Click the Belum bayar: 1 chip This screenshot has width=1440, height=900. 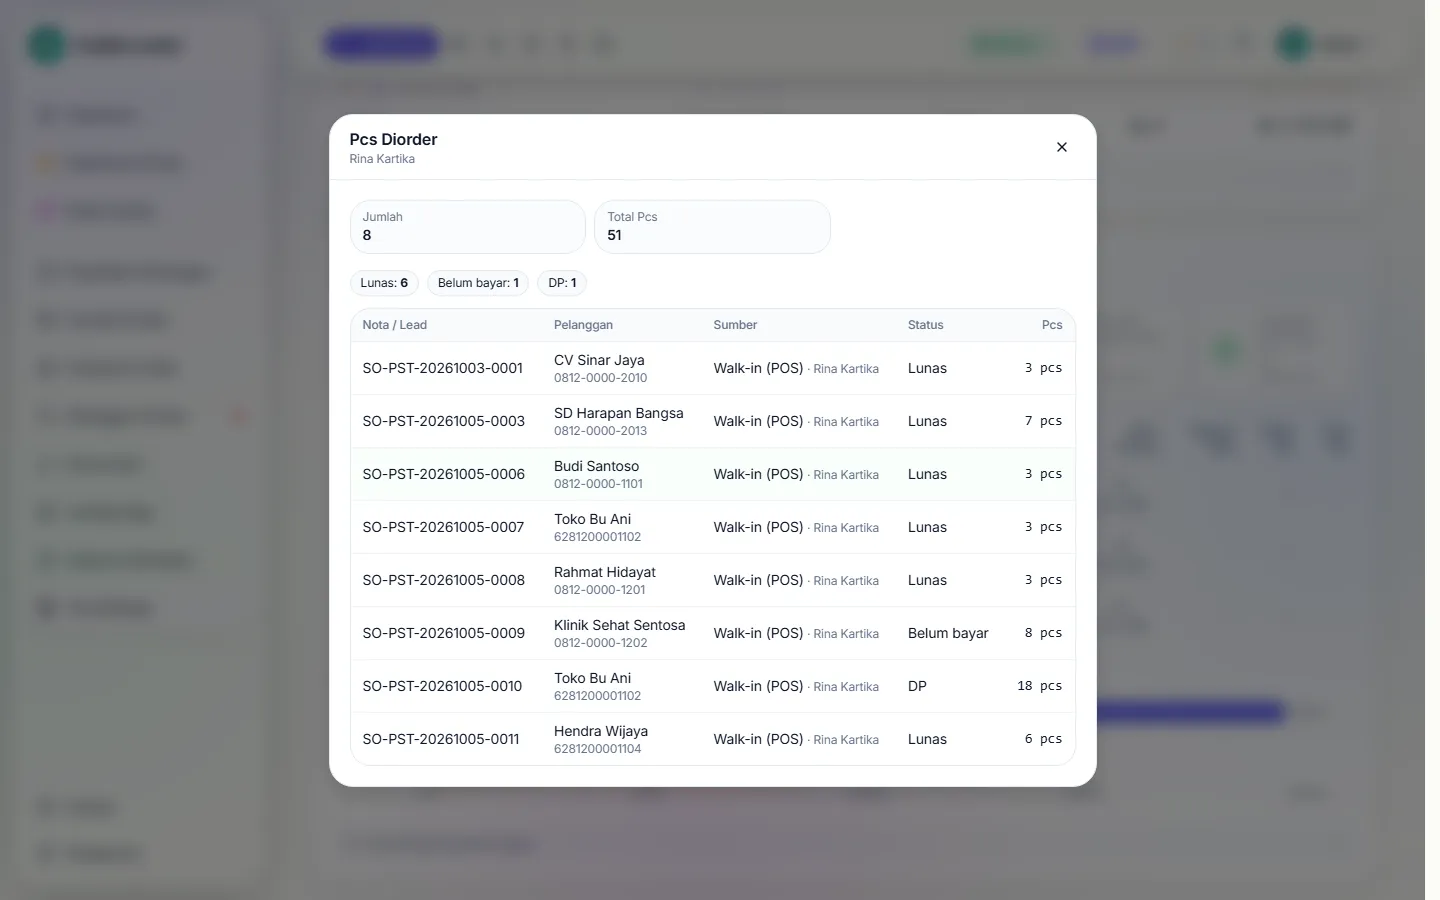point(478,283)
